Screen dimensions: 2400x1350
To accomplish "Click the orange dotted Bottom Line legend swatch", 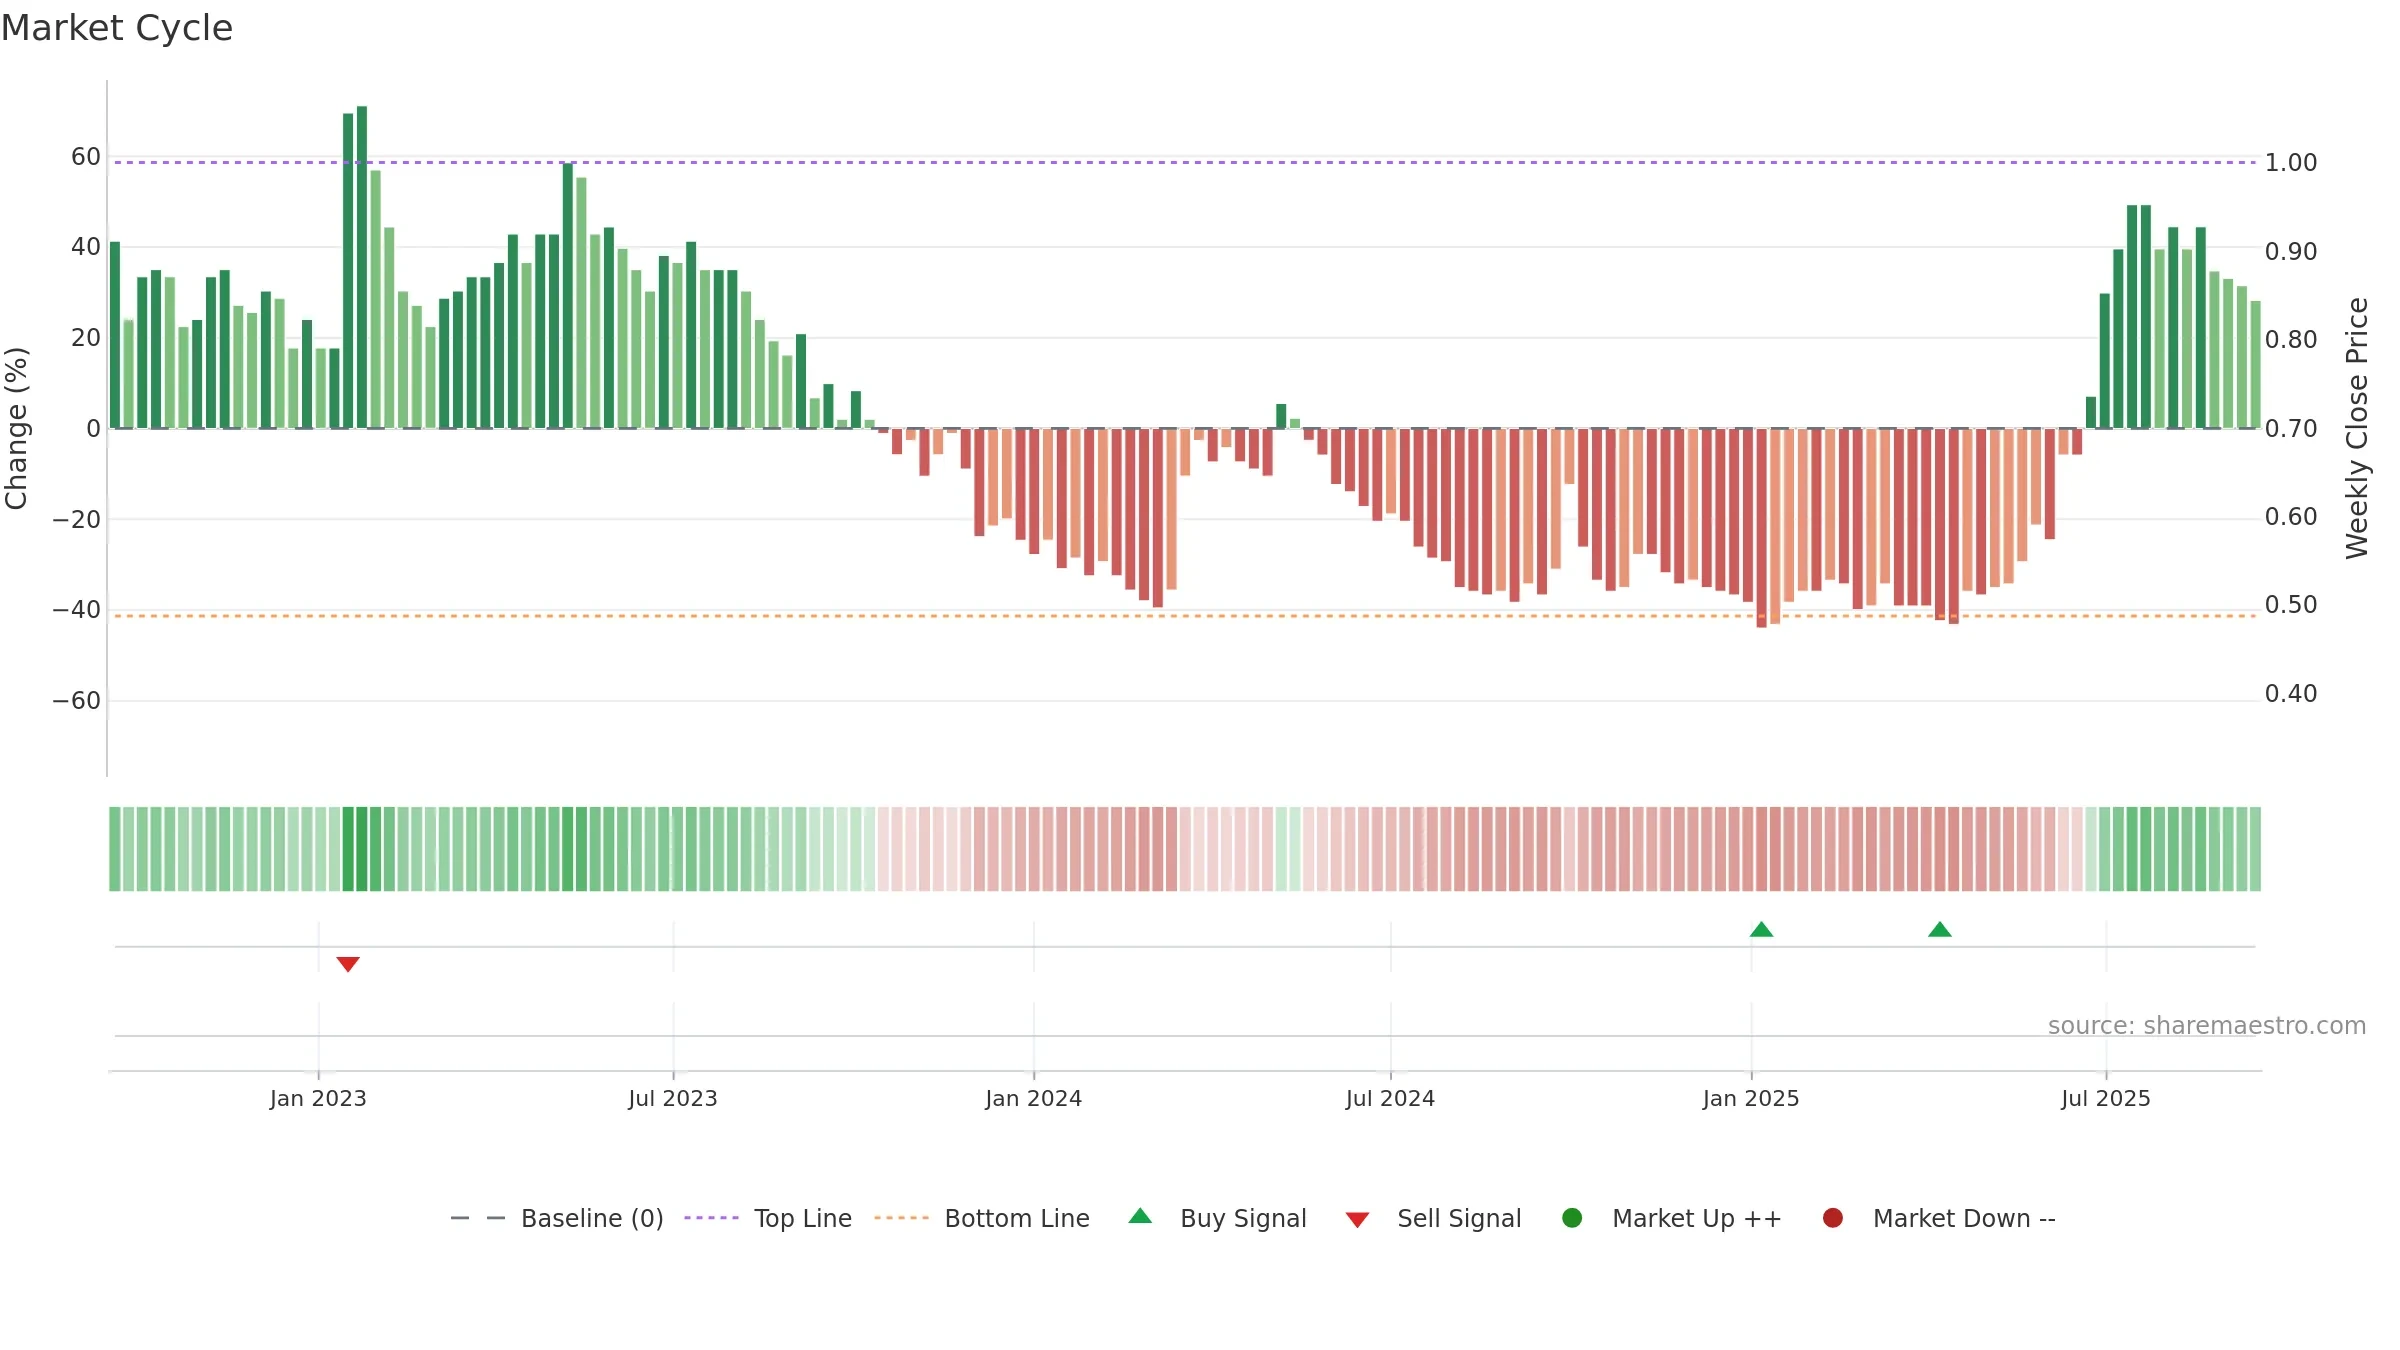I will 901,1218.
